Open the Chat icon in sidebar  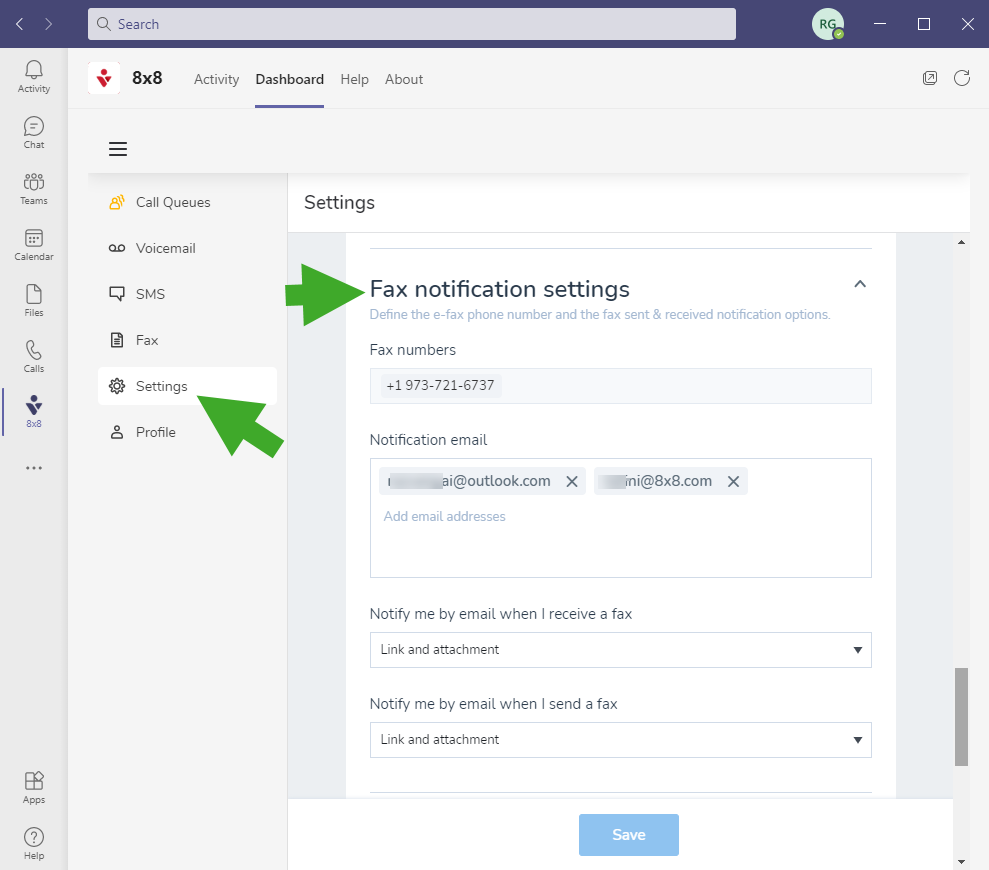[34, 132]
